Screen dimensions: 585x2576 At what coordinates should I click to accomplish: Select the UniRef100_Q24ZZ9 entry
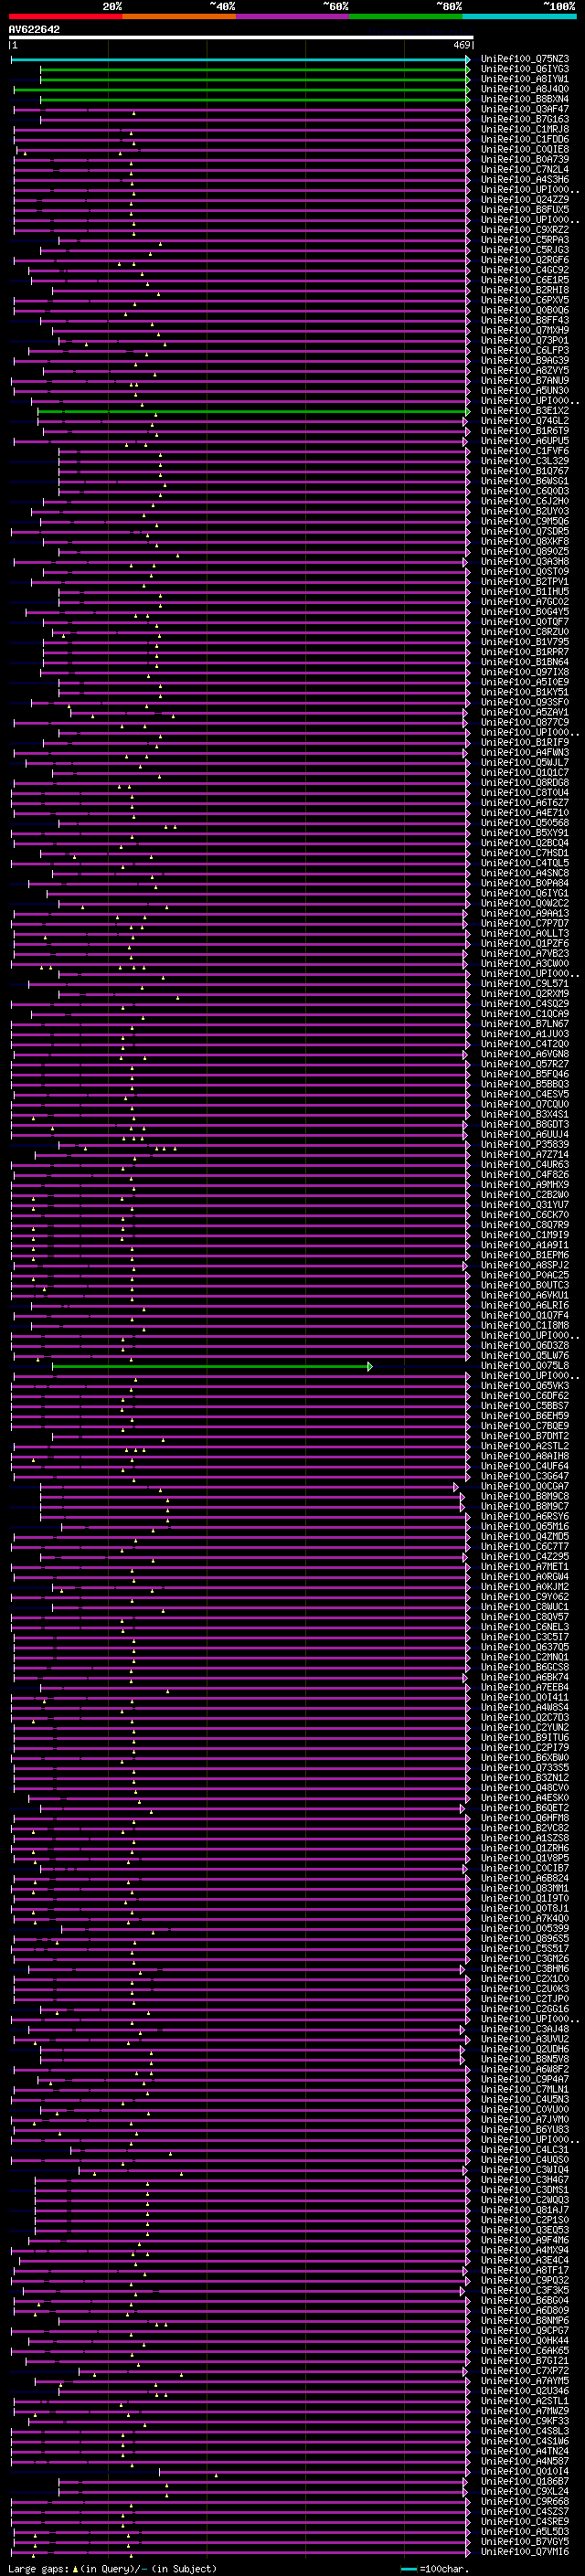point(525,200)
